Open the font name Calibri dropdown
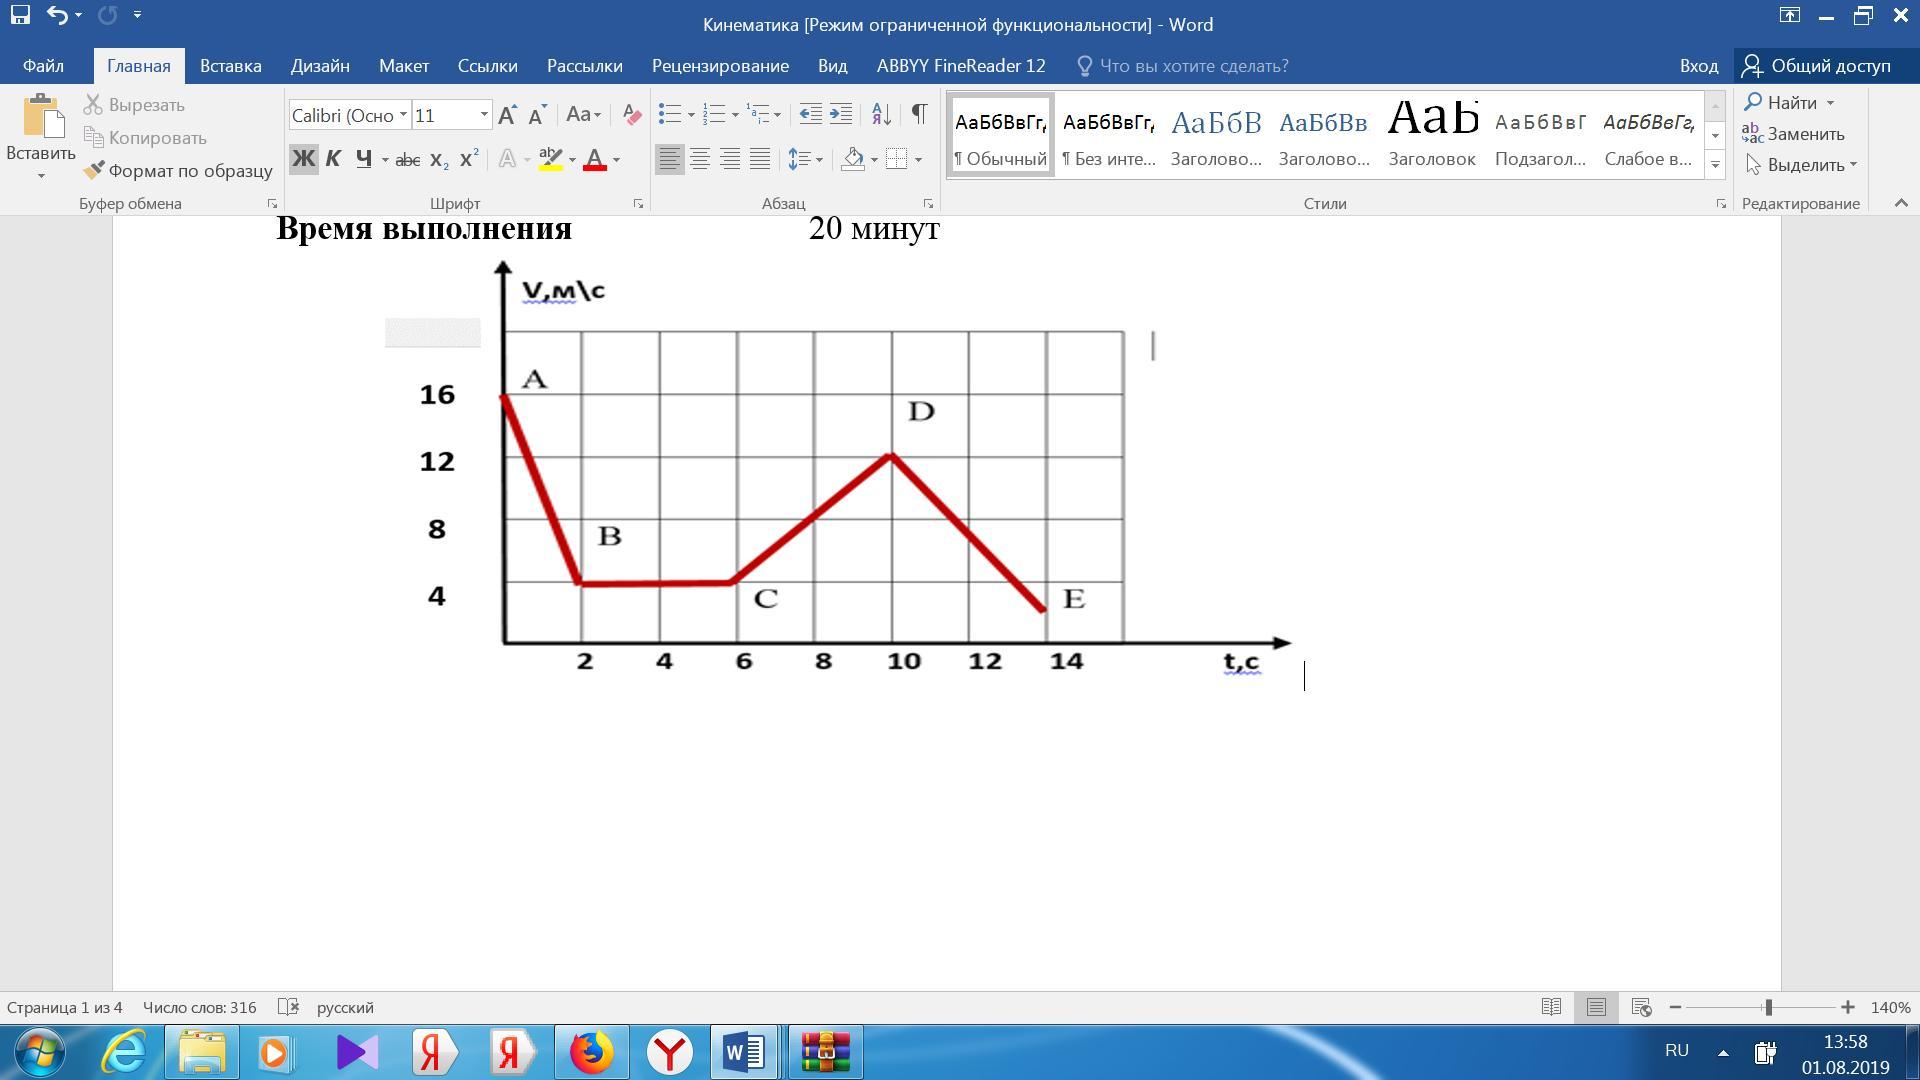The width and height of the screenshot is (1920, 1080). point(403,115)
